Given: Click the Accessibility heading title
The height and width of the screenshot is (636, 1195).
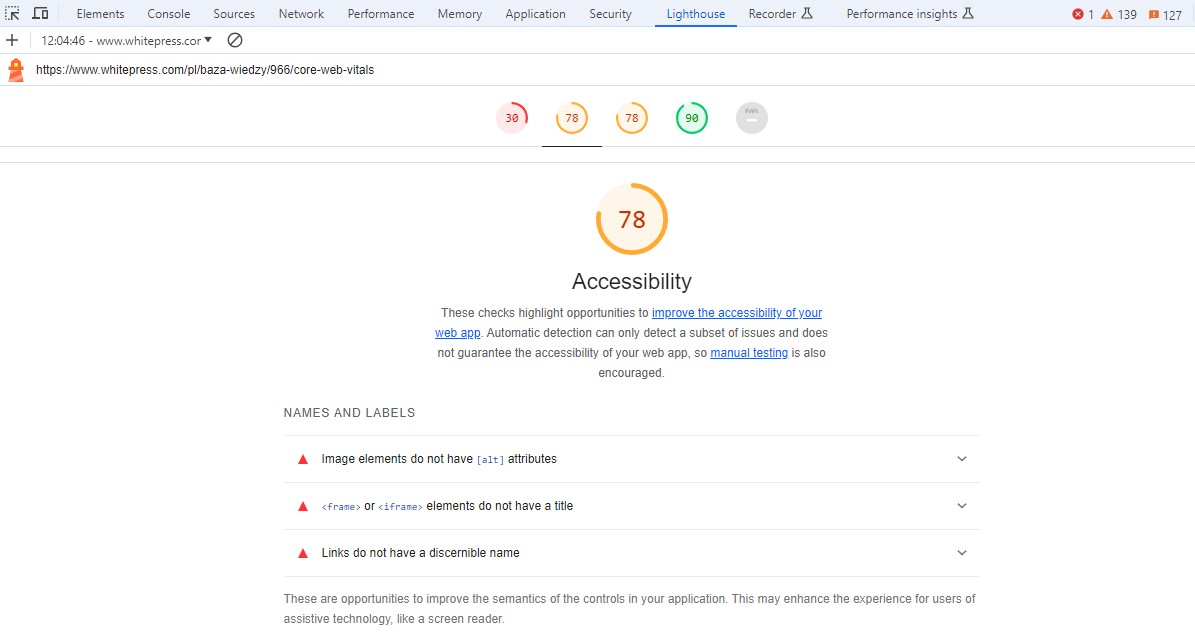Looking at the screenshot, I should pyautogui.click(x=632, y=282).
